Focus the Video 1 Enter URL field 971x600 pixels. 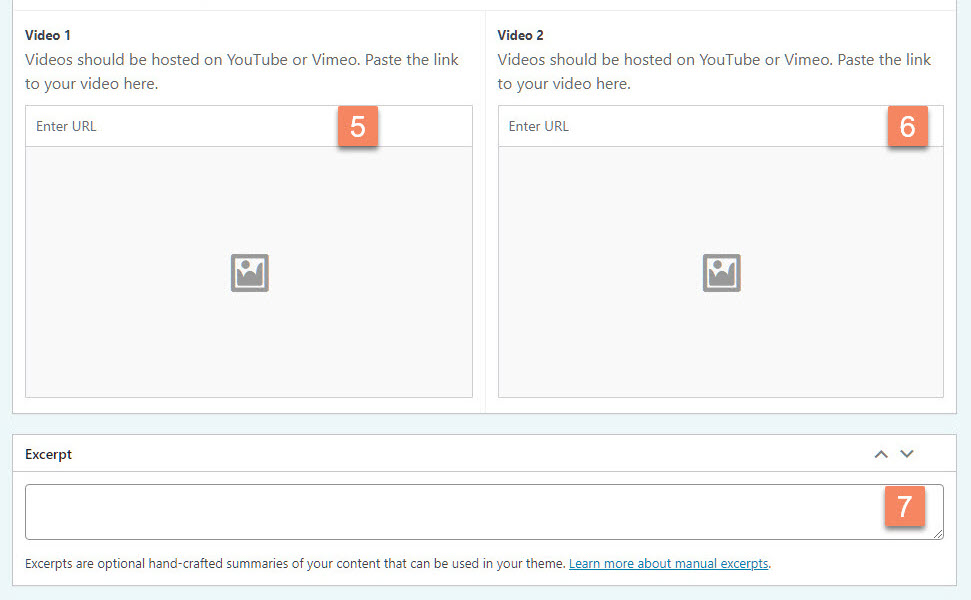point(180,127)
